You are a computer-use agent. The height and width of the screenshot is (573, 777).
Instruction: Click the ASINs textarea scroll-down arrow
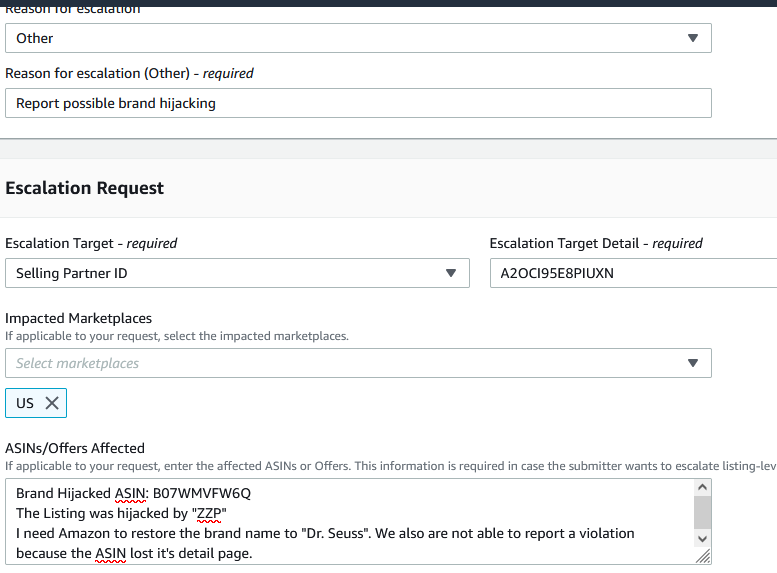pos(703,540)
